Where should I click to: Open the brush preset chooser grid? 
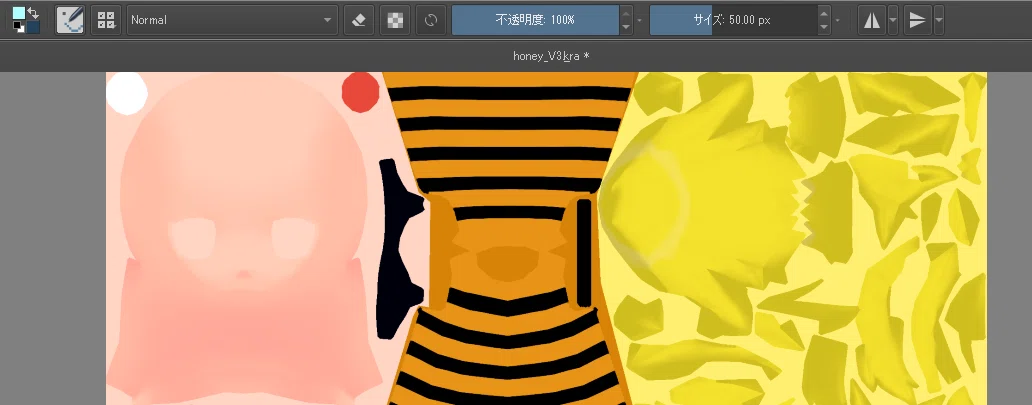106,20
